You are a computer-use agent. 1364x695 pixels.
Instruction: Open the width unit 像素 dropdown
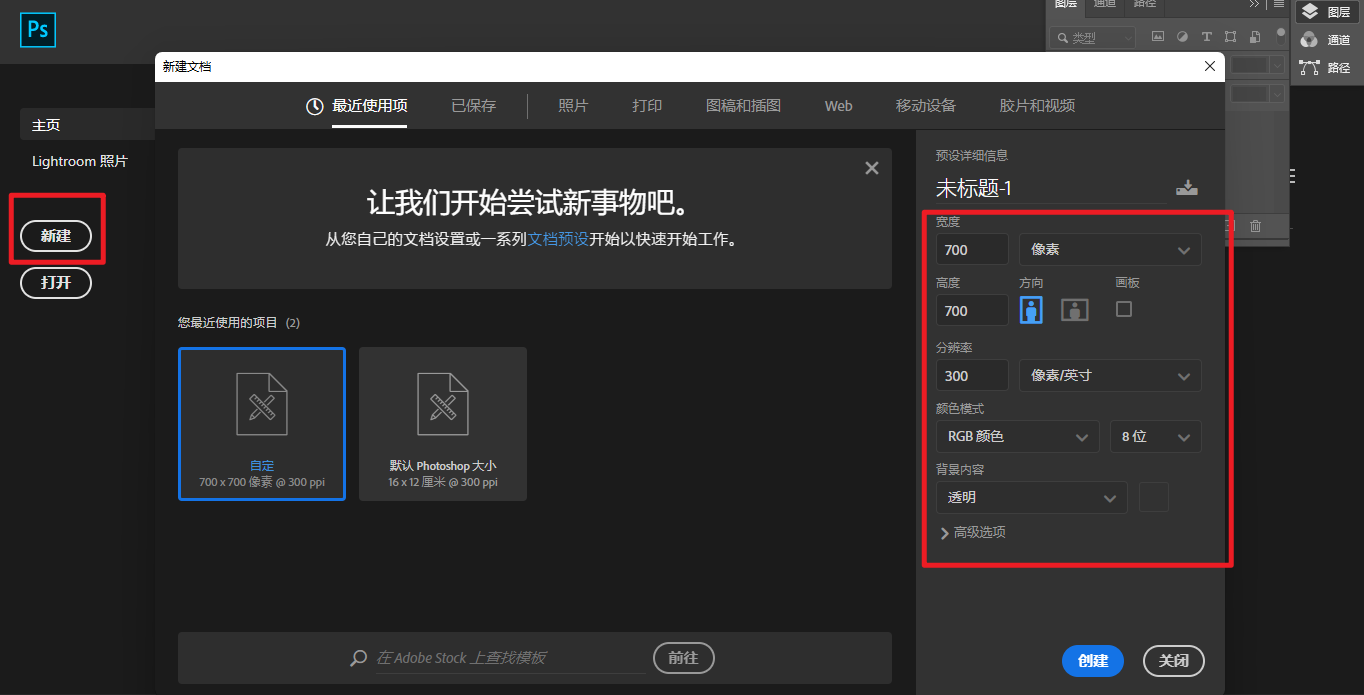pos(1110,250)
